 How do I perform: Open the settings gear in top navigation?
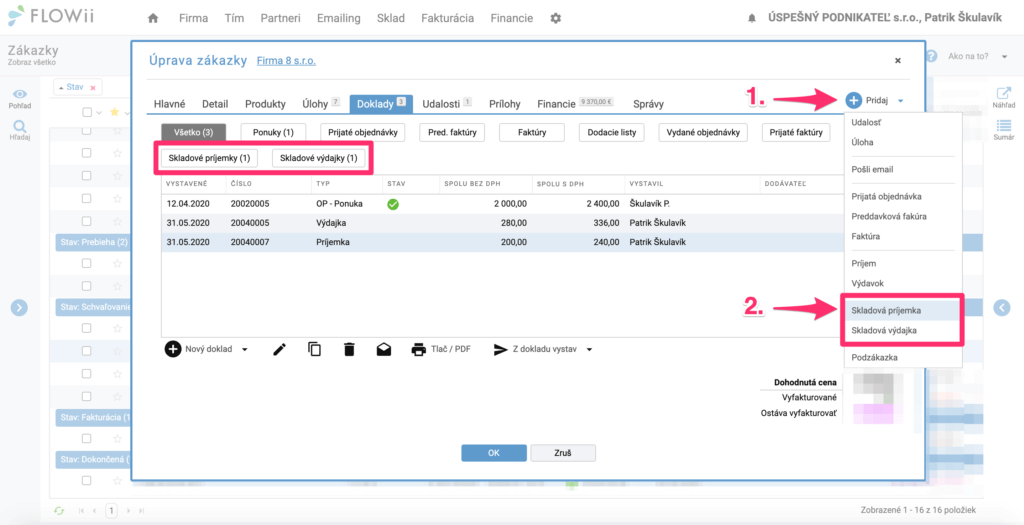[556, 18]
